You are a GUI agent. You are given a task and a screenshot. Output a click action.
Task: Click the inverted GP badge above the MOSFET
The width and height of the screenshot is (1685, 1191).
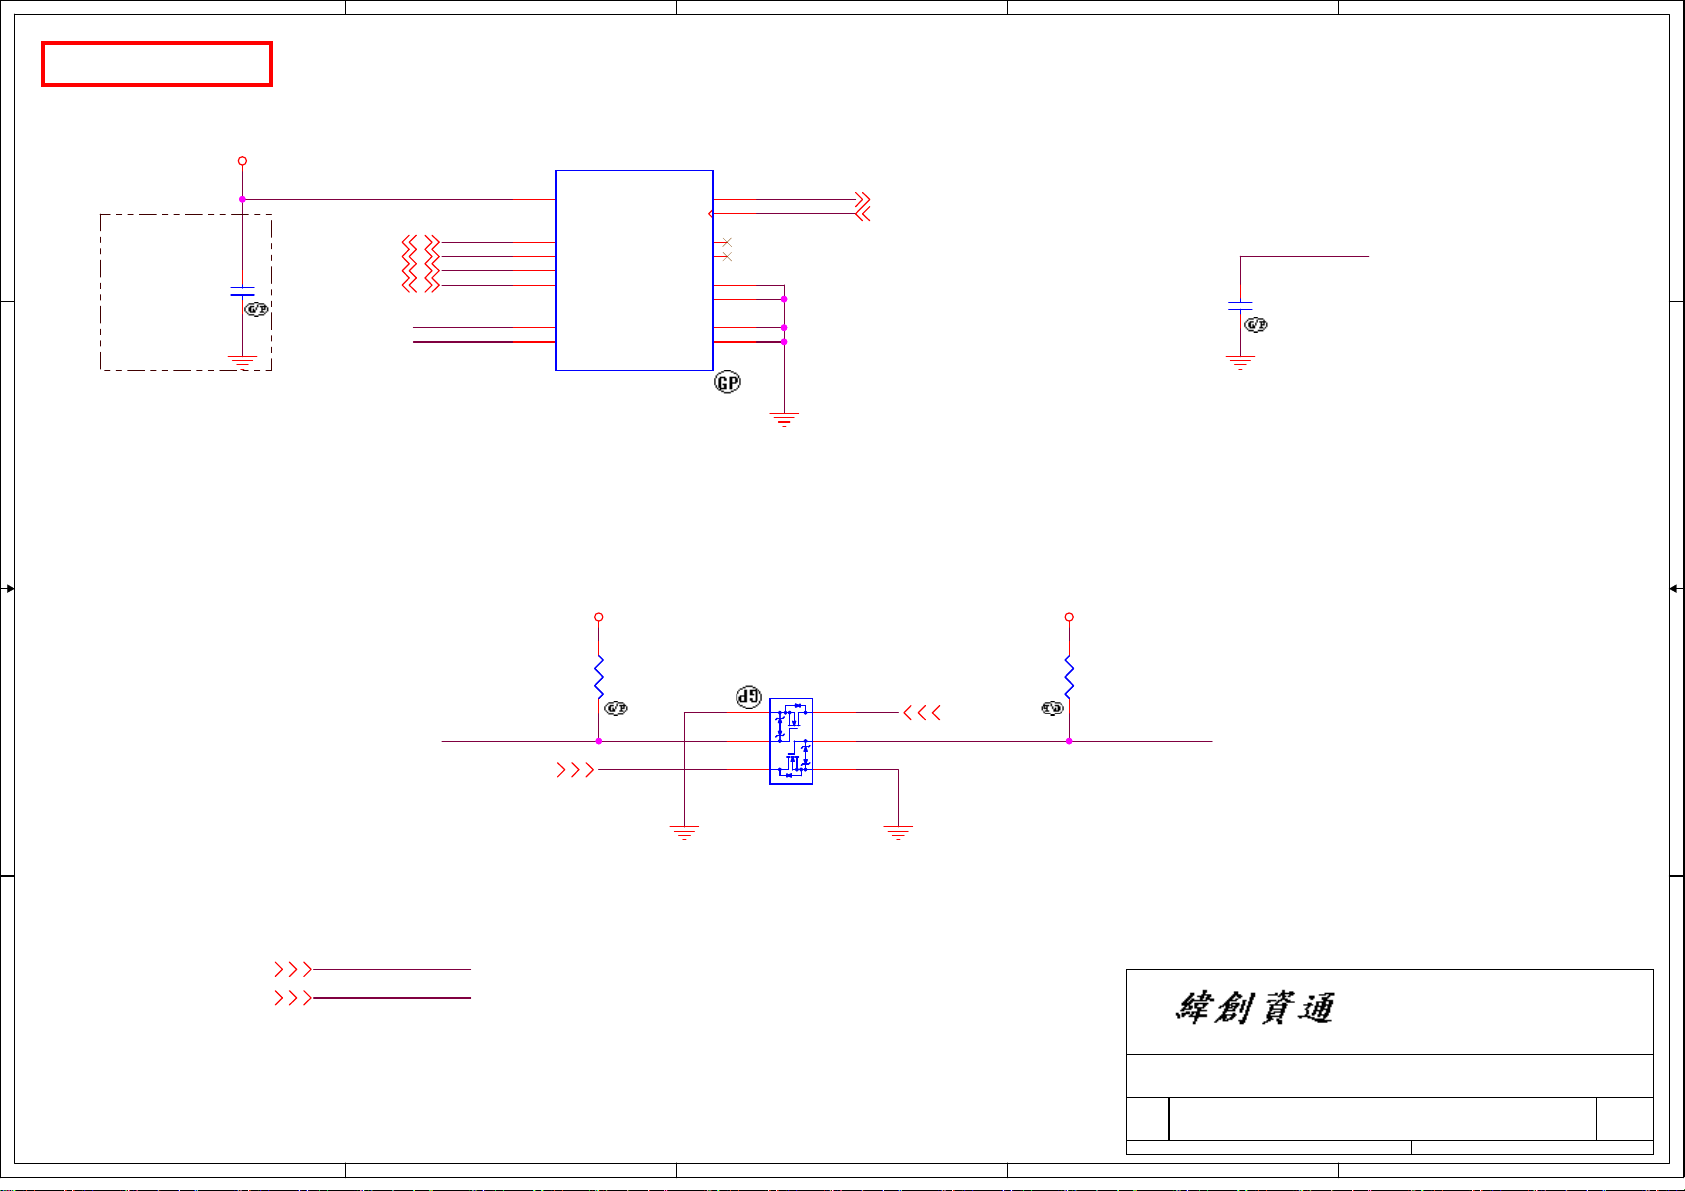click(749, 698)
